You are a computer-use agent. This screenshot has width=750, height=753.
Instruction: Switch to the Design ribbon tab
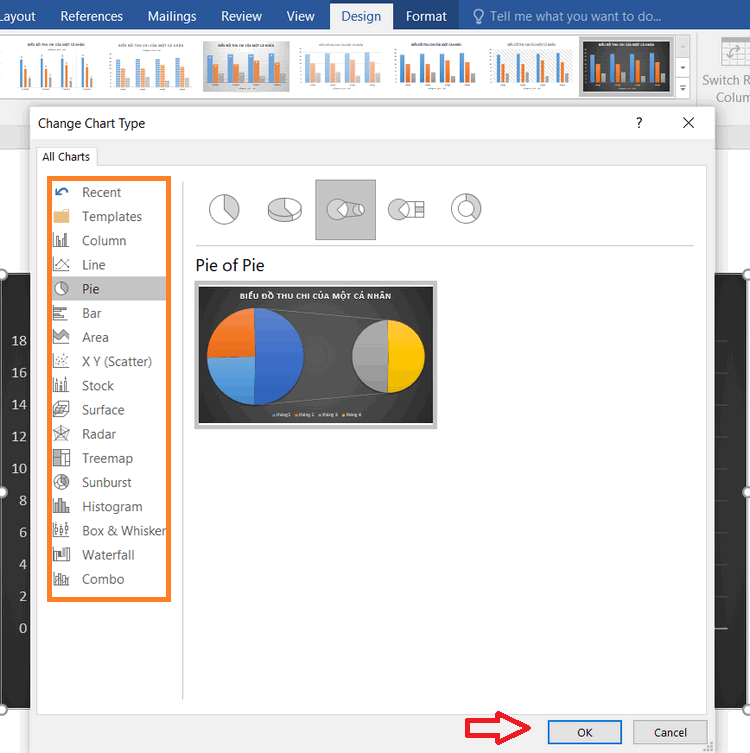pos(361,16)
